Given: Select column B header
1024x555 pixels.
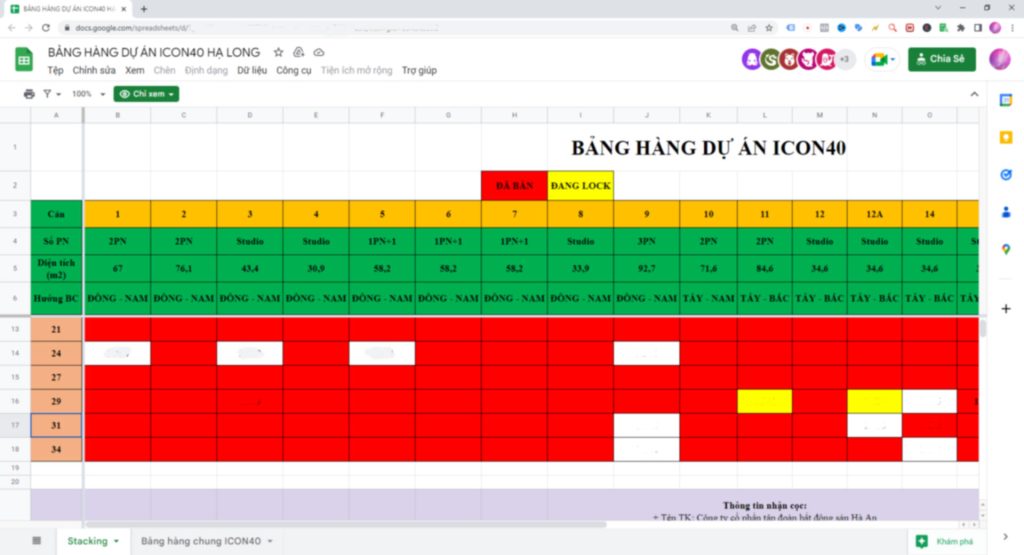Looking at the screenshot, I should (x=118, y=115).
